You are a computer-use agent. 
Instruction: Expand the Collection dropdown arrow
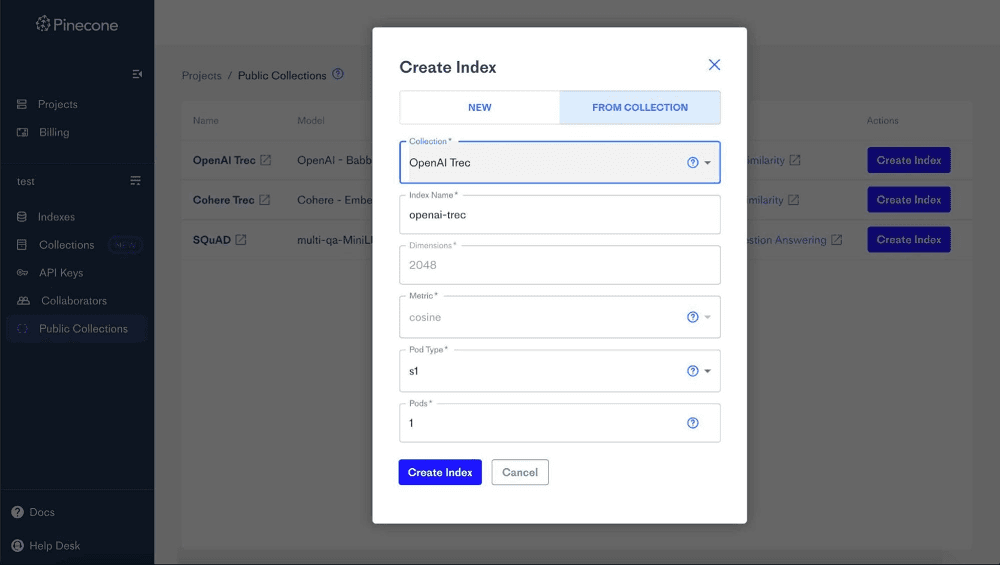707,163
